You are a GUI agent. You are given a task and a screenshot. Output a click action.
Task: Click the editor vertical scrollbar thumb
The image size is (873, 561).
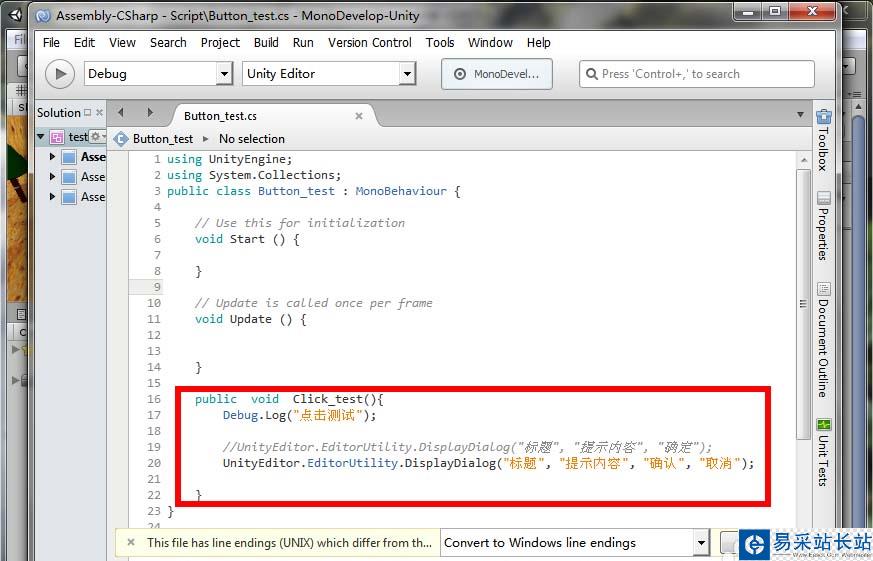(x=803, y=304)
